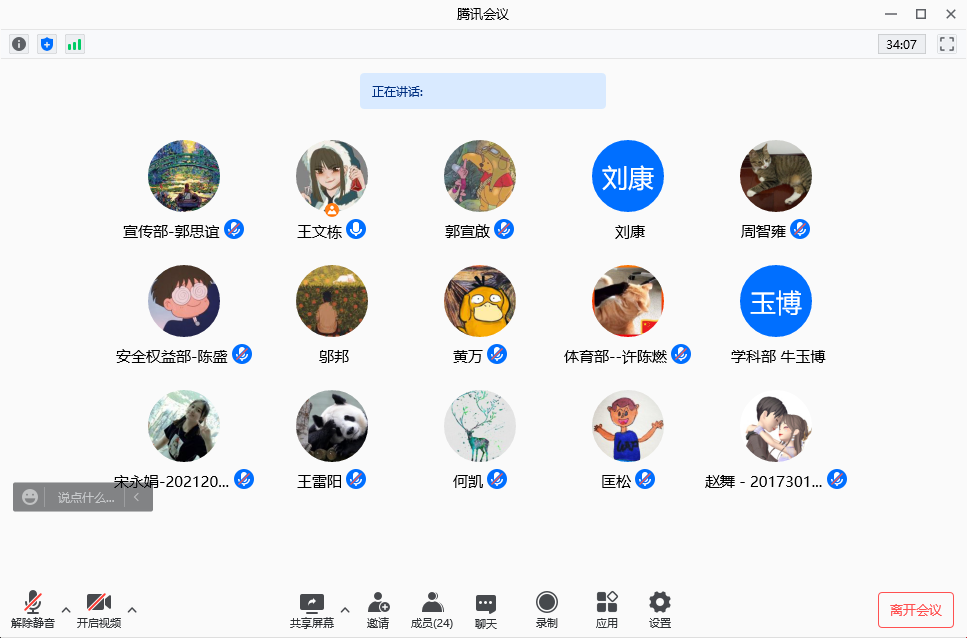Screen dimensions: 967x638
Task: Click the blue security shield icon
Action: click(47, 44)
